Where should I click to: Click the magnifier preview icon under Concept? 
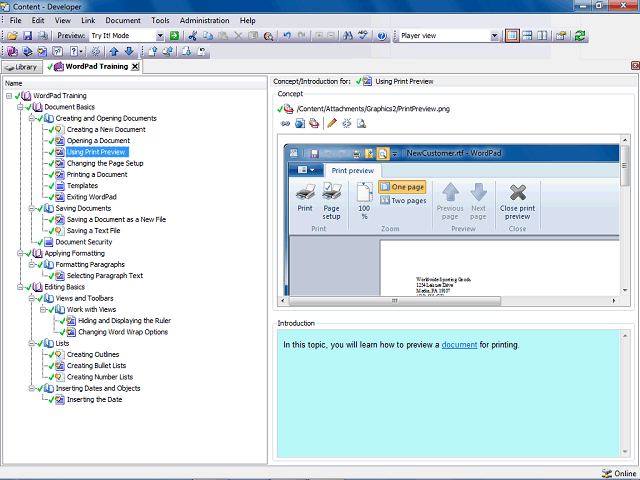click(361, 123)
